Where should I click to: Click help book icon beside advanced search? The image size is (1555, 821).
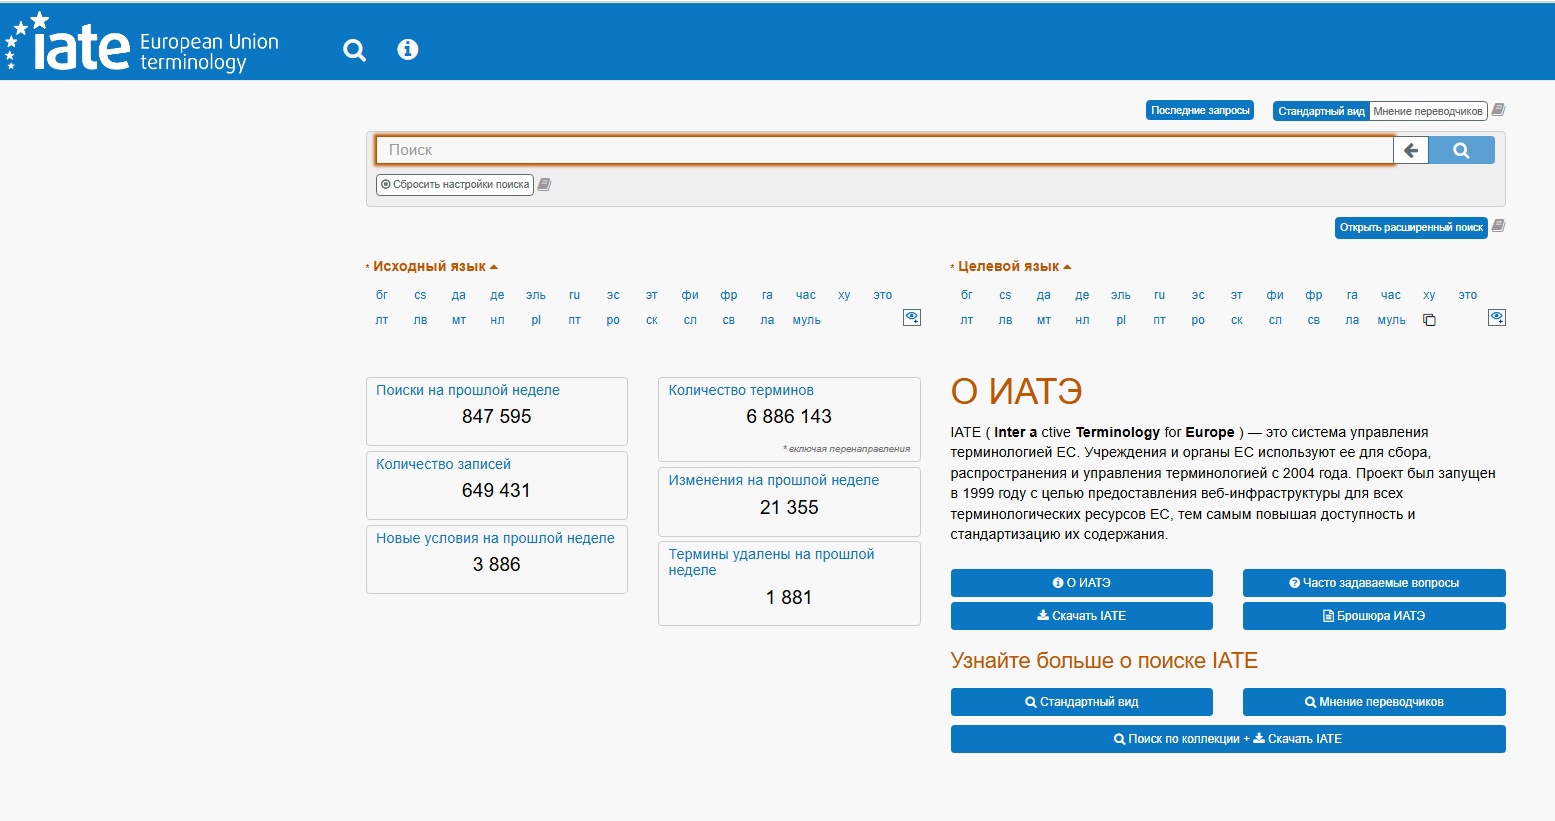1498,226
